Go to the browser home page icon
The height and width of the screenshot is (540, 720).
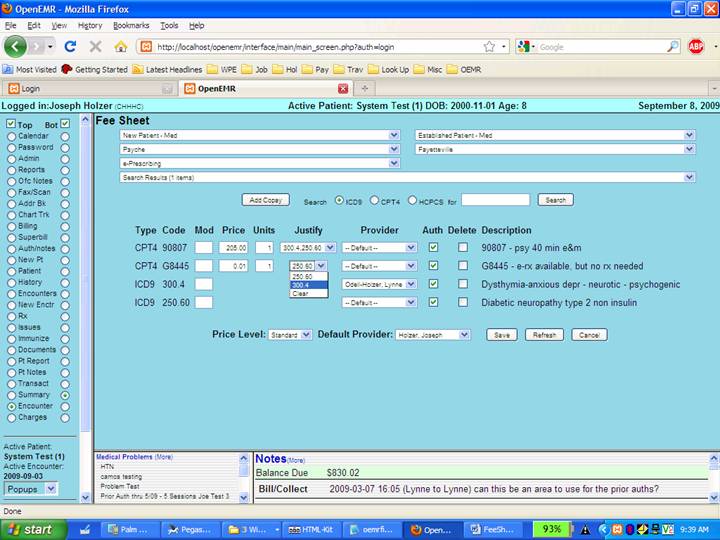click(121, 46)
